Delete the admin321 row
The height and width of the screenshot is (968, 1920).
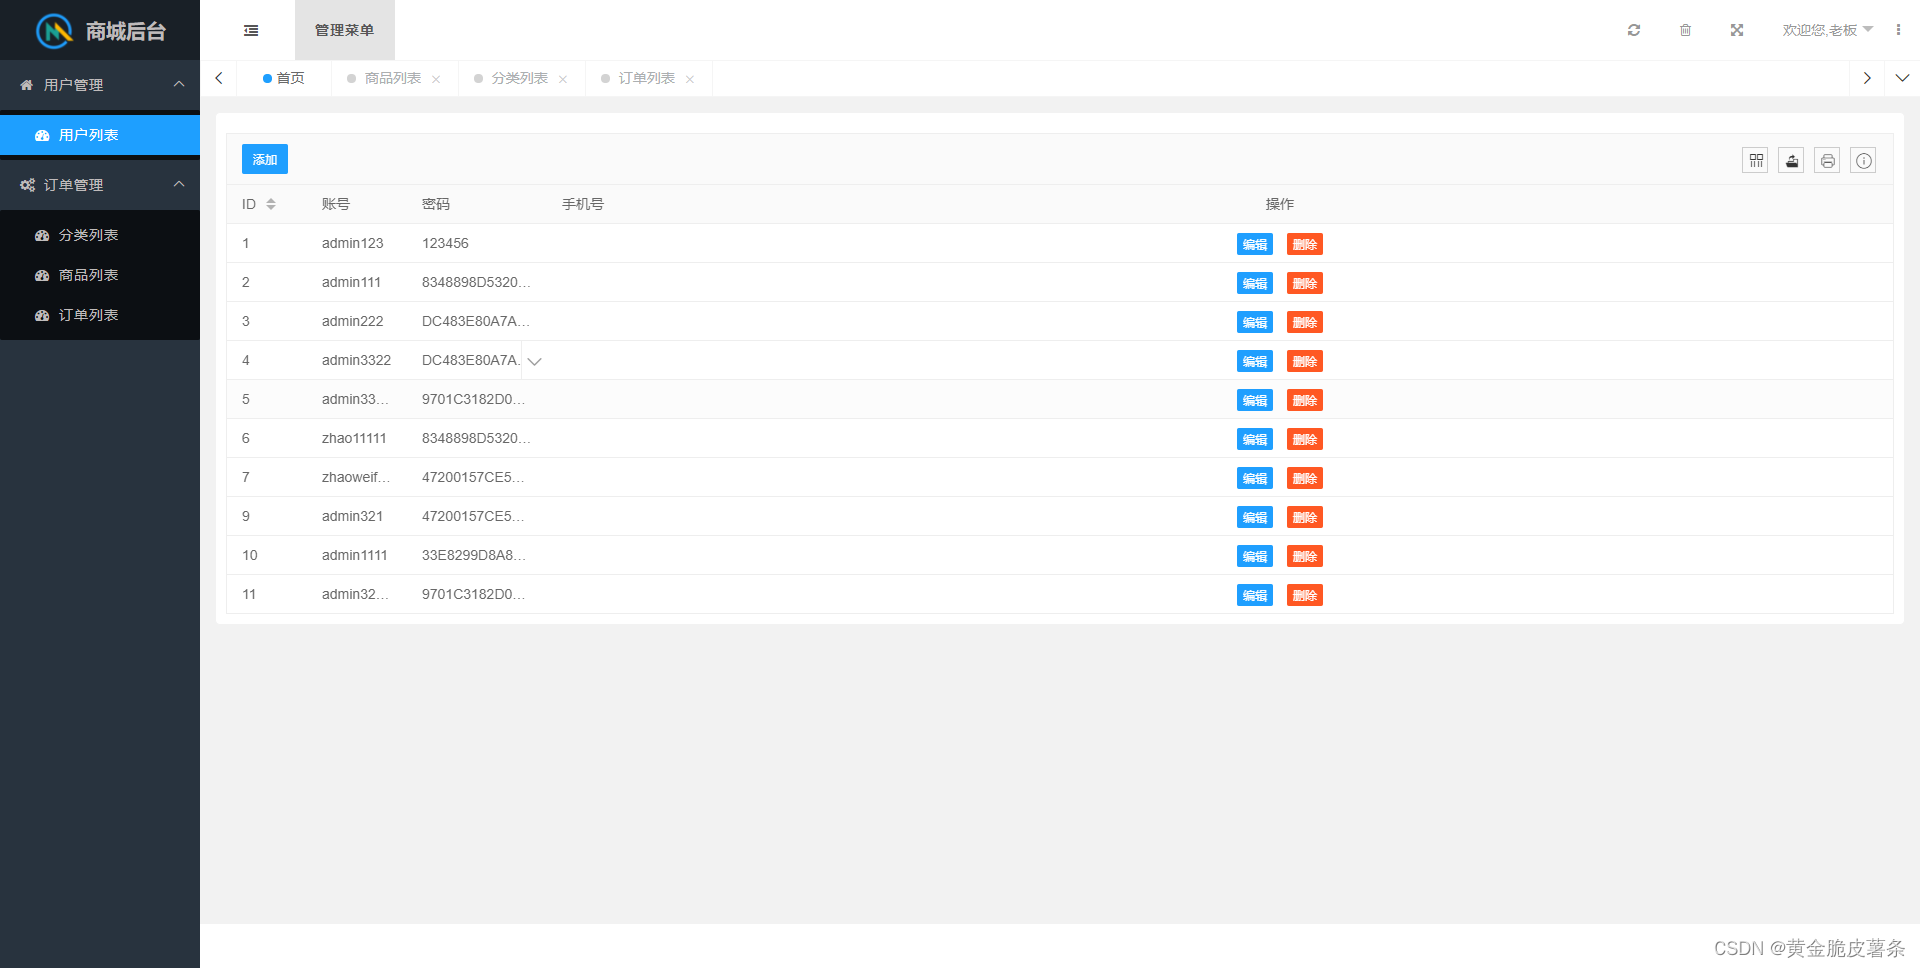pos(1305,517)
